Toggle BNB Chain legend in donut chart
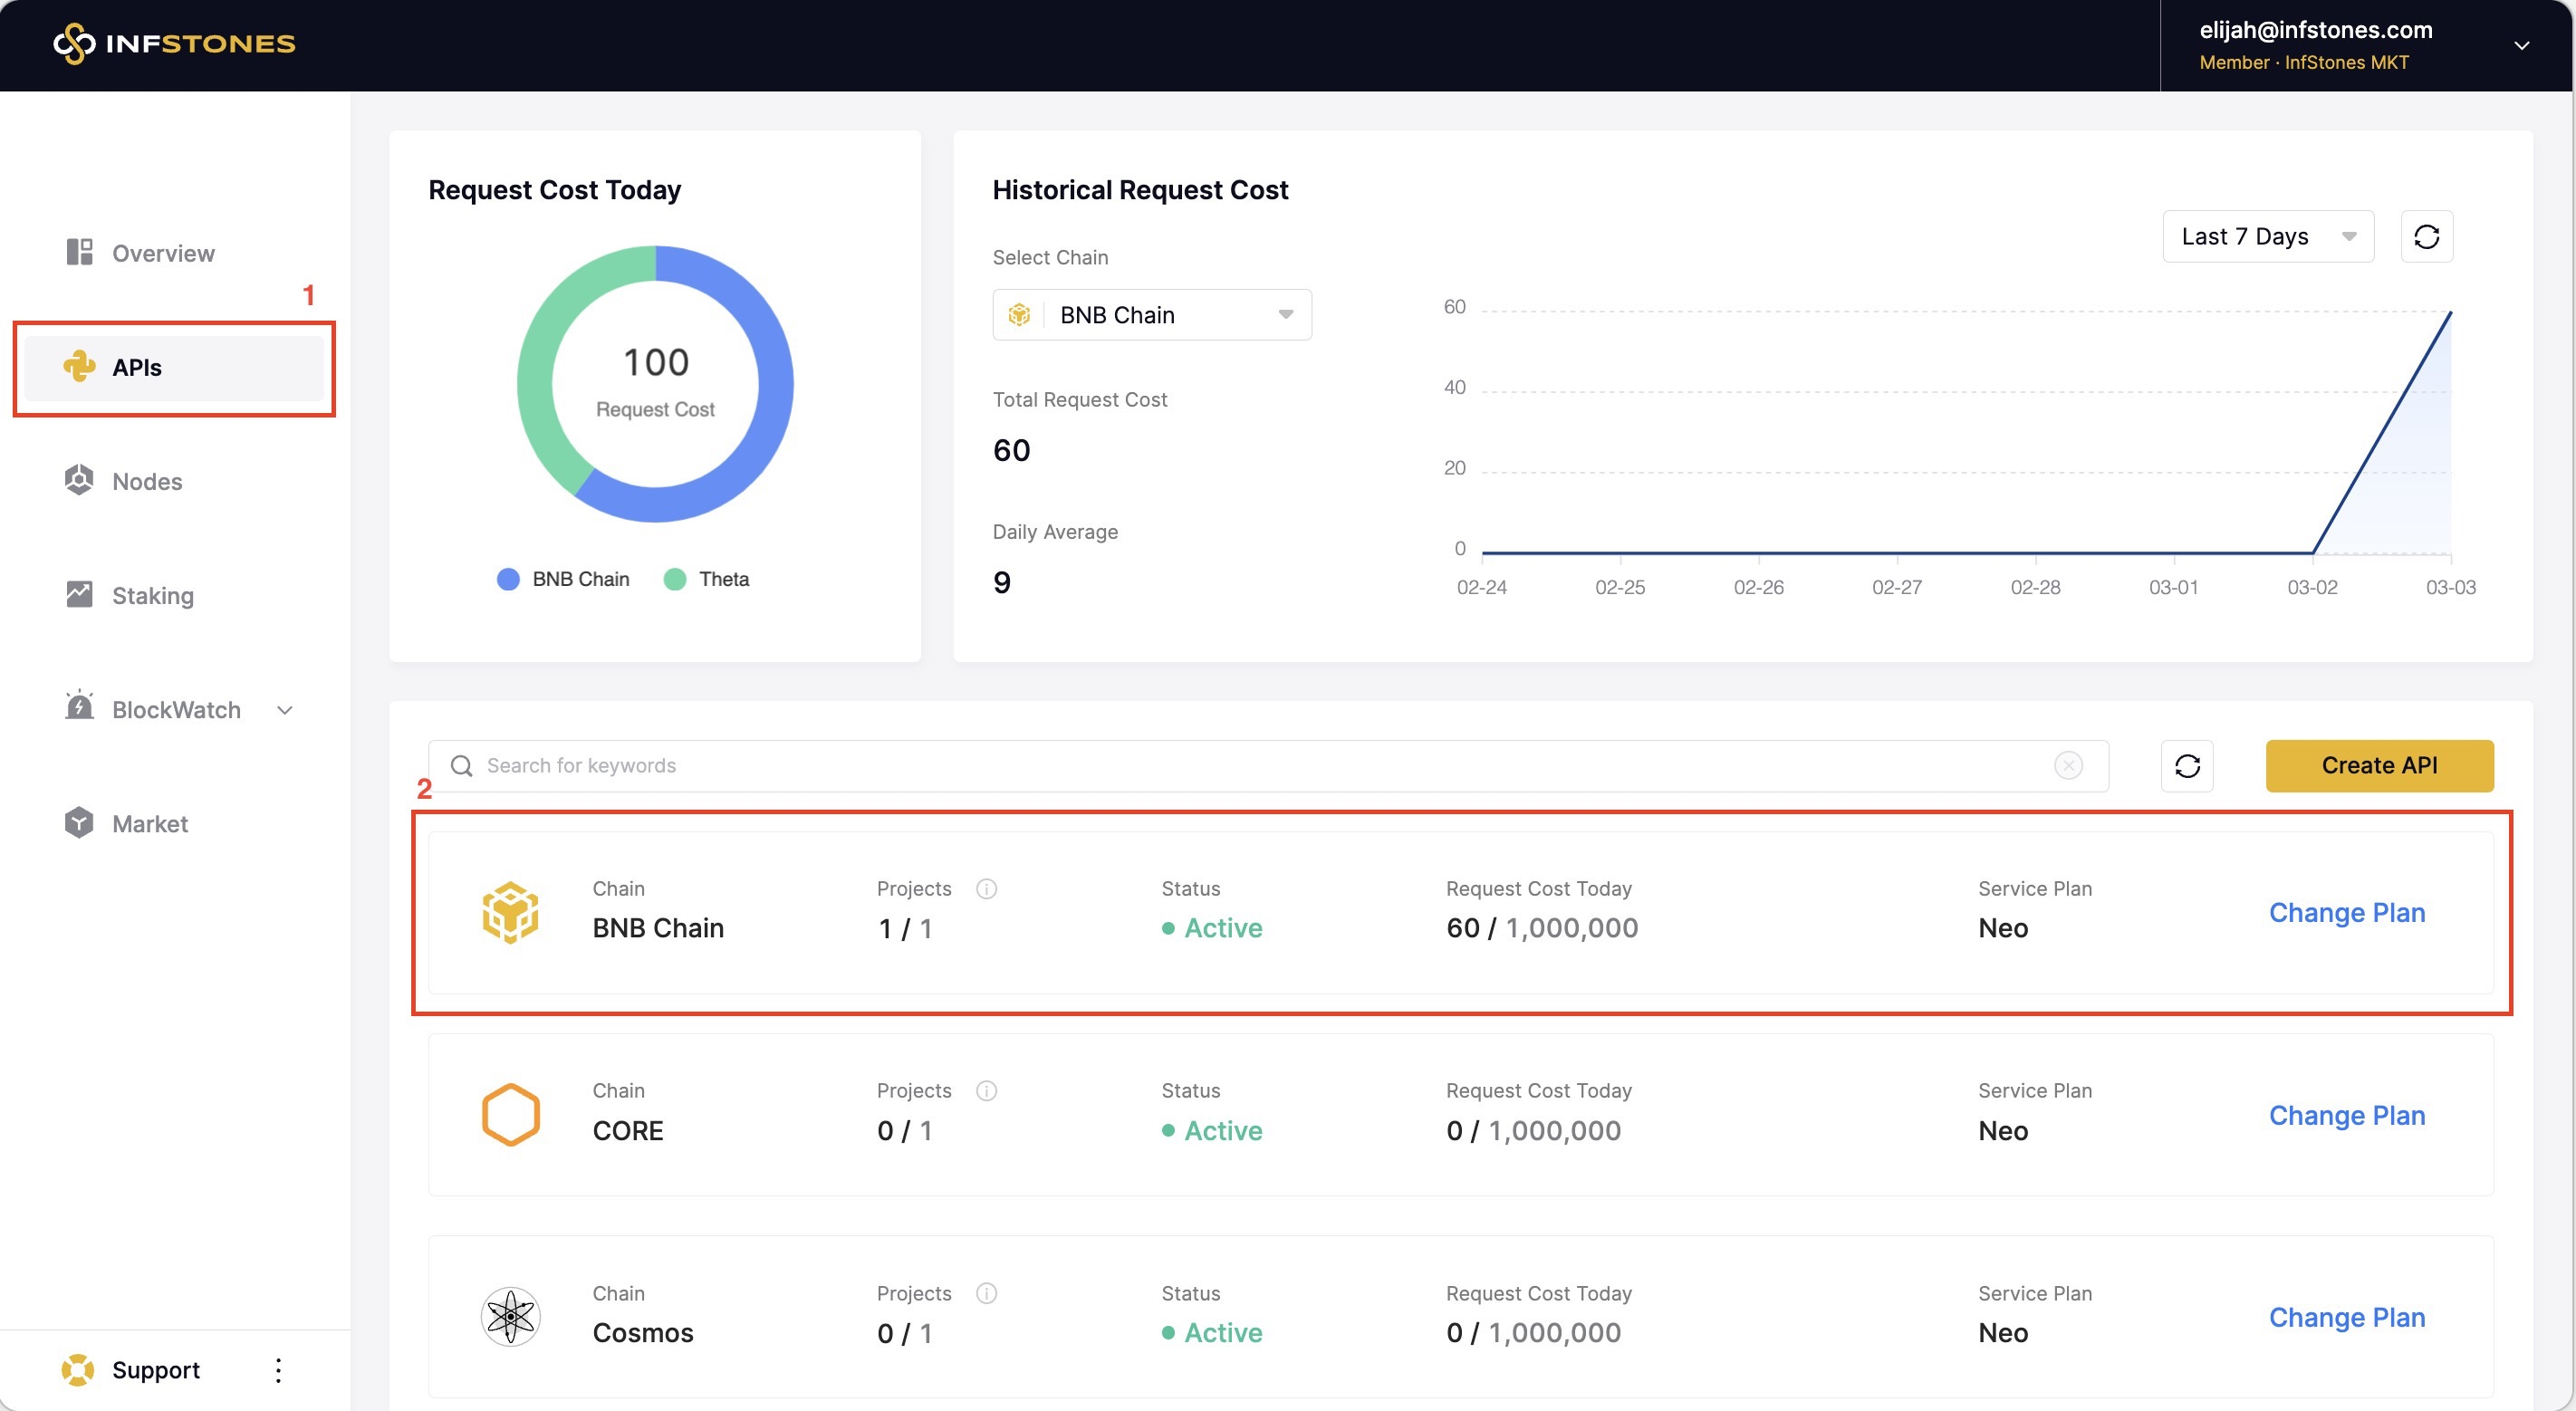Image resolution: width=2576 pixels, height=1411 pixels. 563,579
